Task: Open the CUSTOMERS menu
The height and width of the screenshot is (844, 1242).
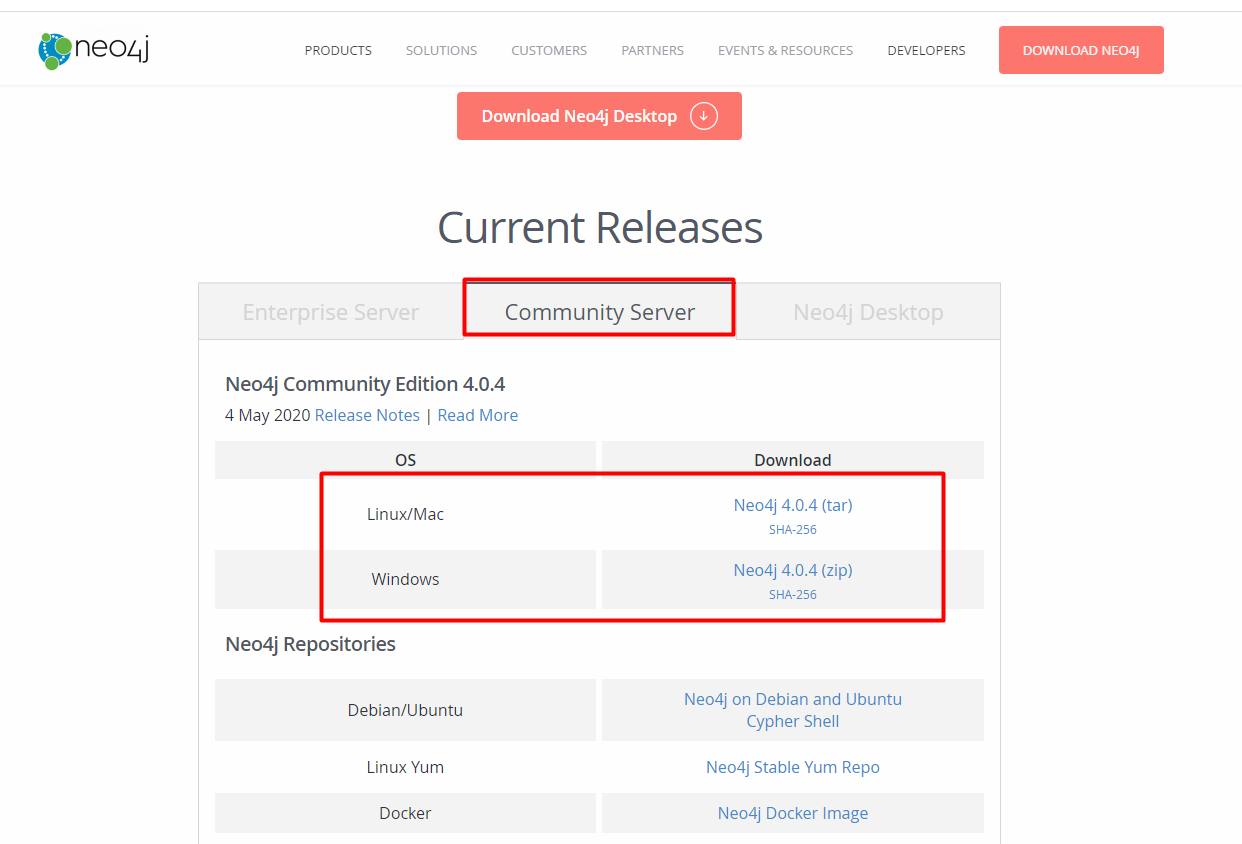Action: click(x=548, y=50)
